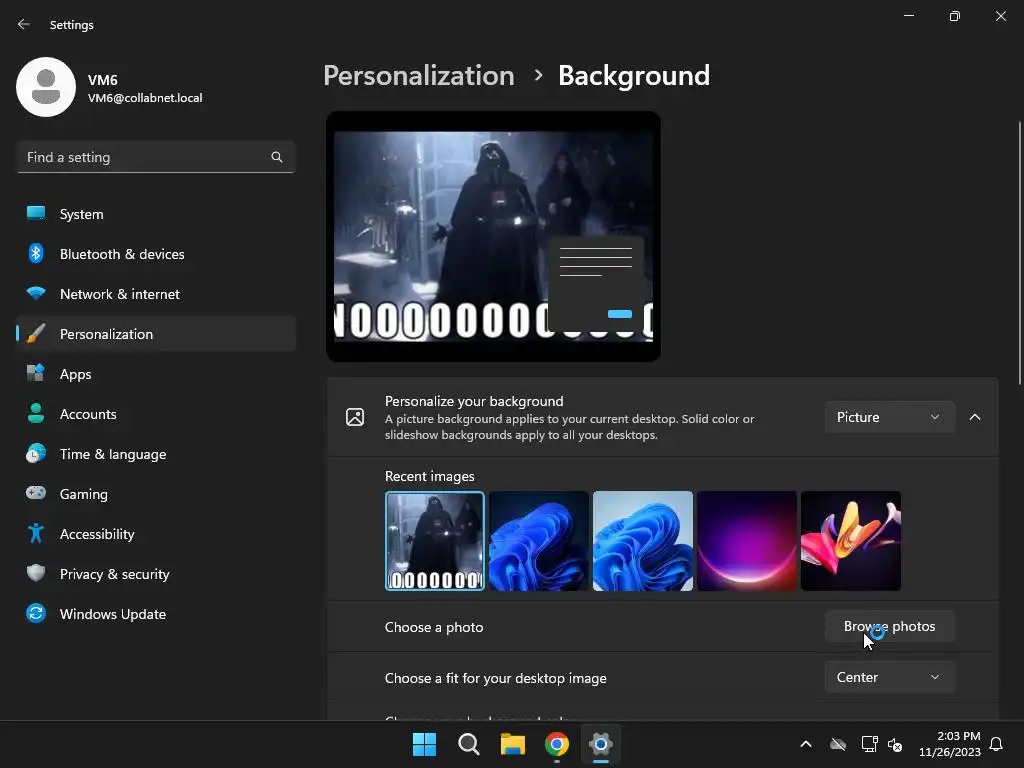Open the network status tray icon

coord(869,744)
